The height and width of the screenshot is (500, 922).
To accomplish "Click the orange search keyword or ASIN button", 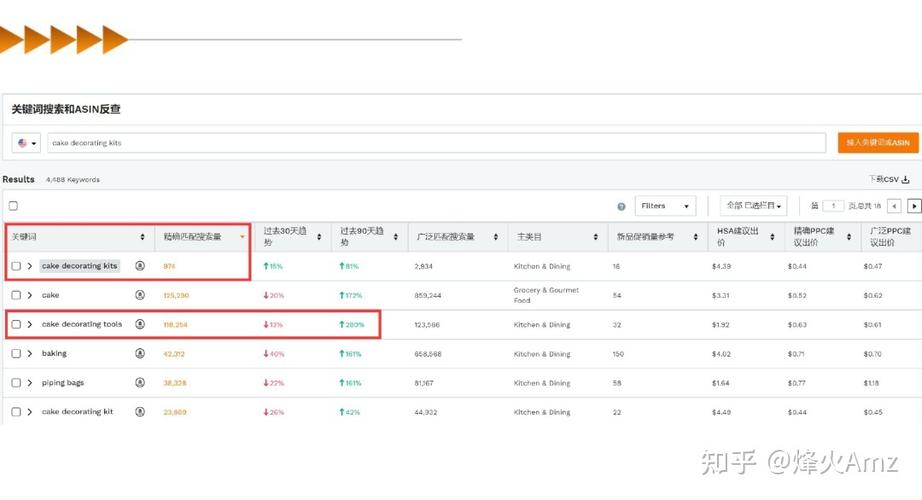I will point(877,143).
